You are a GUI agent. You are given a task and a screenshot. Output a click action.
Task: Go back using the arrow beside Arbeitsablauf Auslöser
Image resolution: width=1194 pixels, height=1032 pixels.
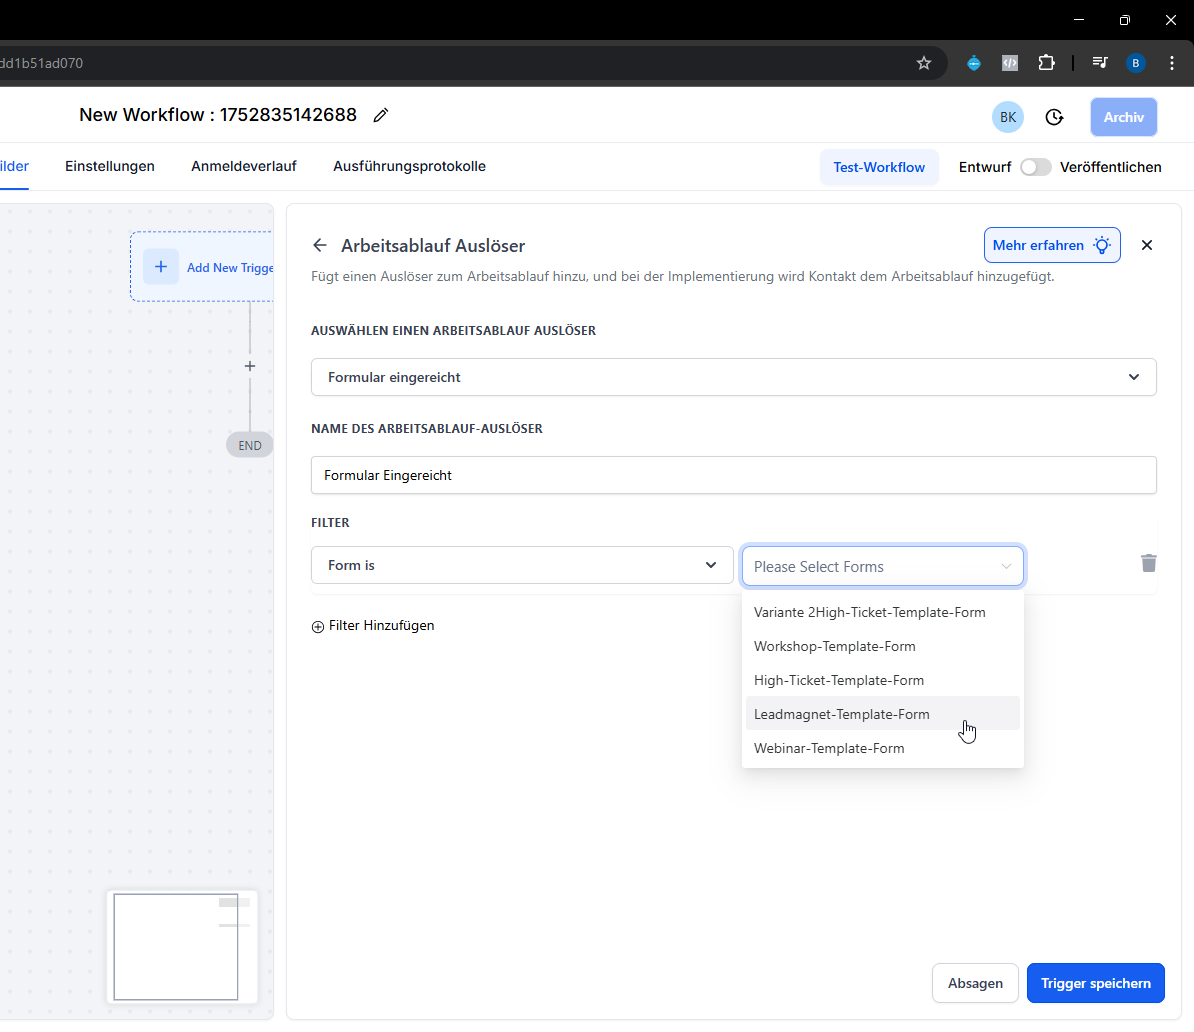[x=320, y=245]
